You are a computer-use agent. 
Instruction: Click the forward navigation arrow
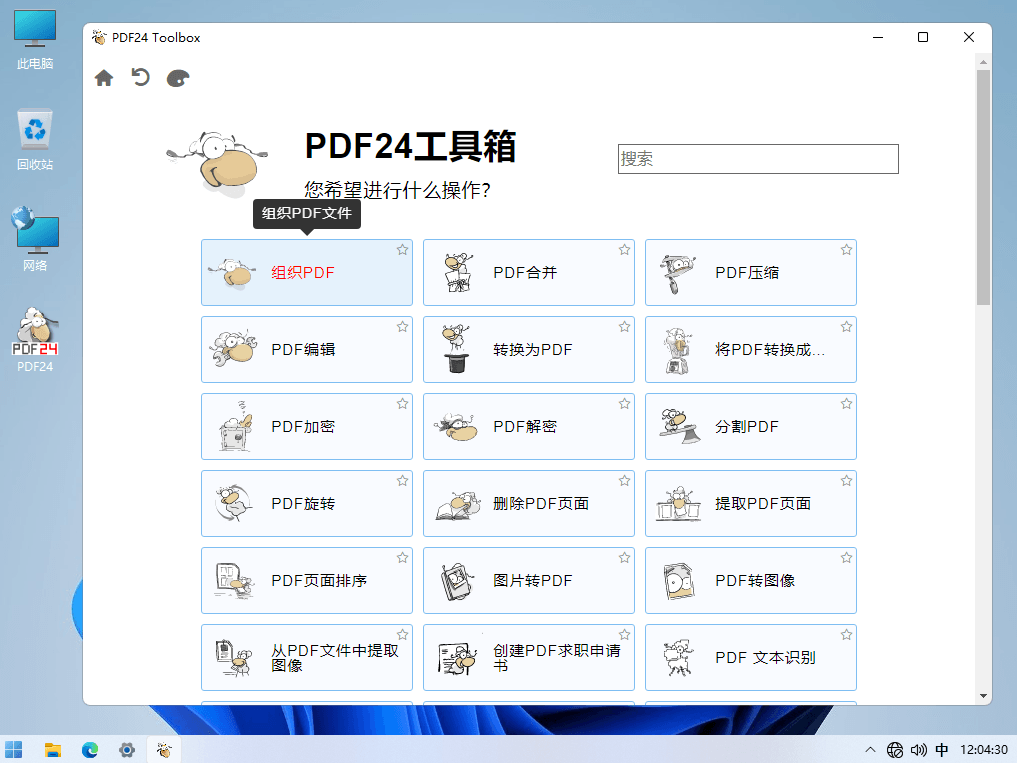pyautogui.click(x=177, y=77)
